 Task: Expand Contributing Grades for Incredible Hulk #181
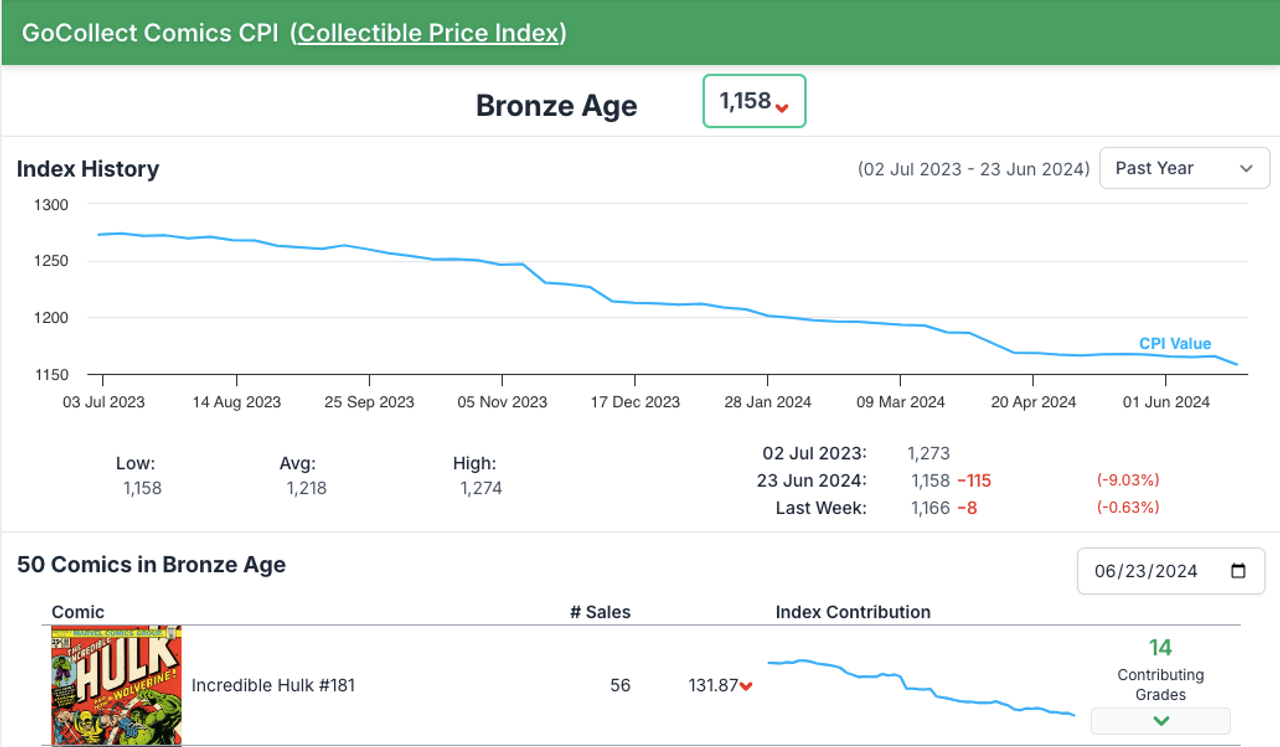coord(1160,720)
